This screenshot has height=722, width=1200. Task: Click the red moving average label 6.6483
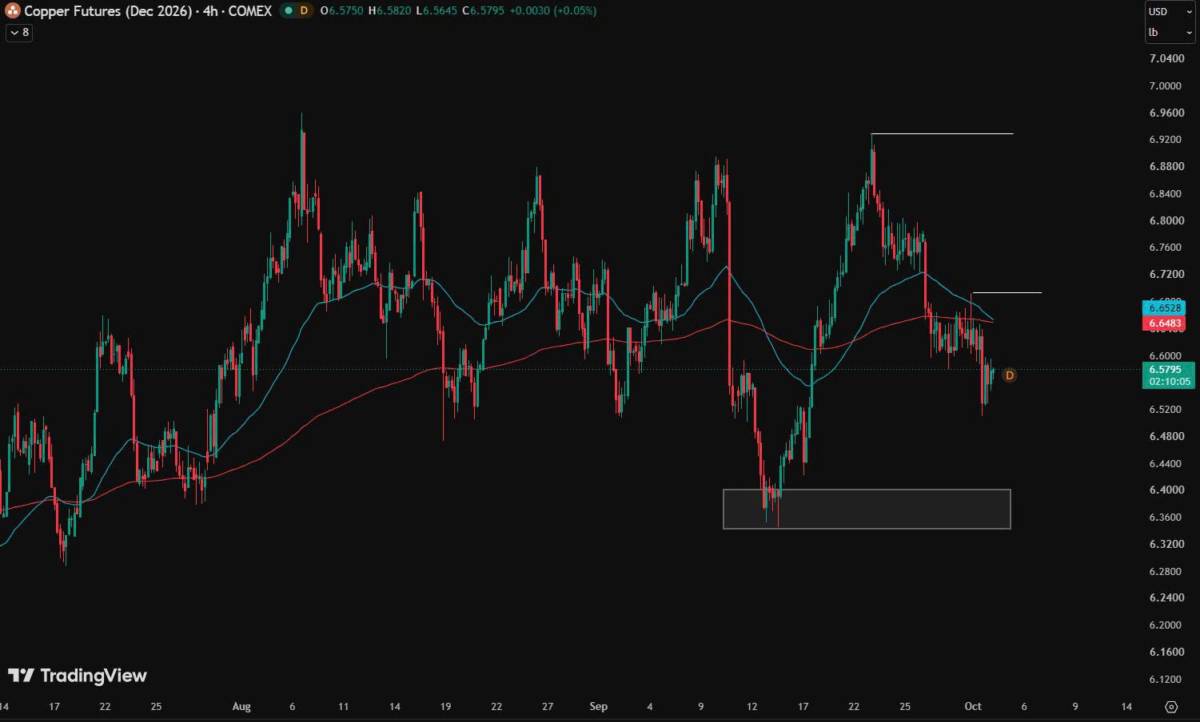click(x=1162, y=323)
